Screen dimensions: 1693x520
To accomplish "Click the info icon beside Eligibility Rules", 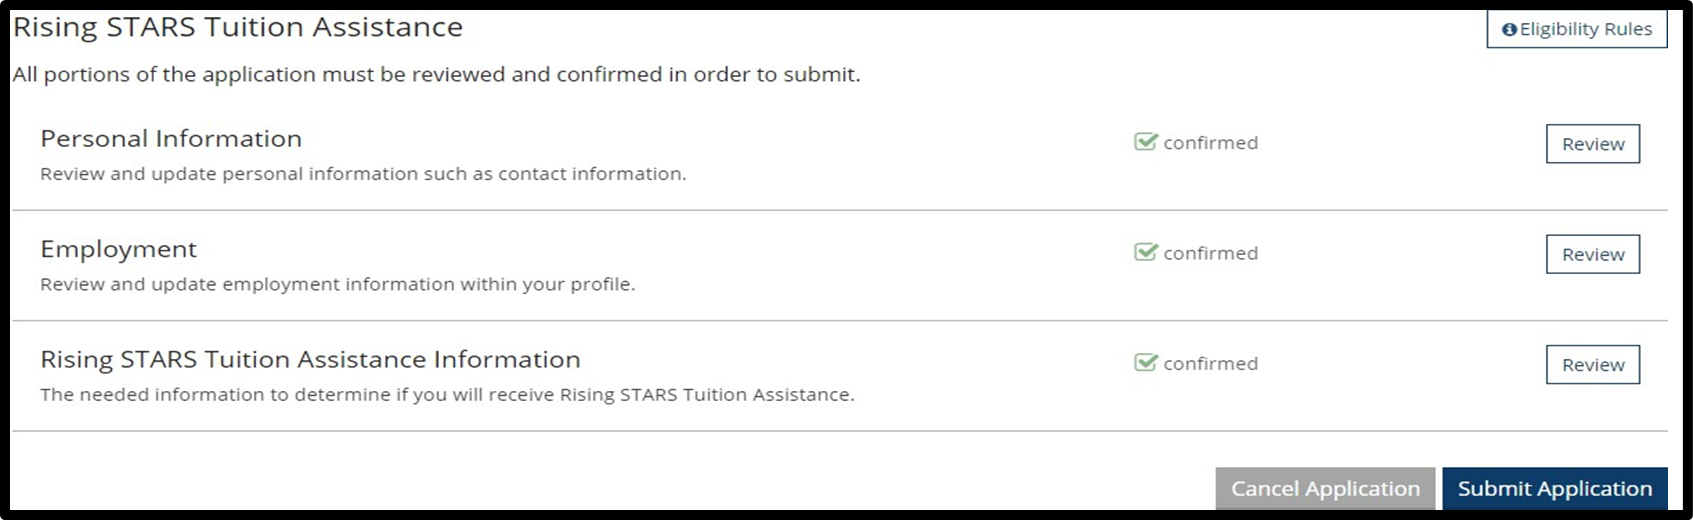I will [x=1510, y=30].
